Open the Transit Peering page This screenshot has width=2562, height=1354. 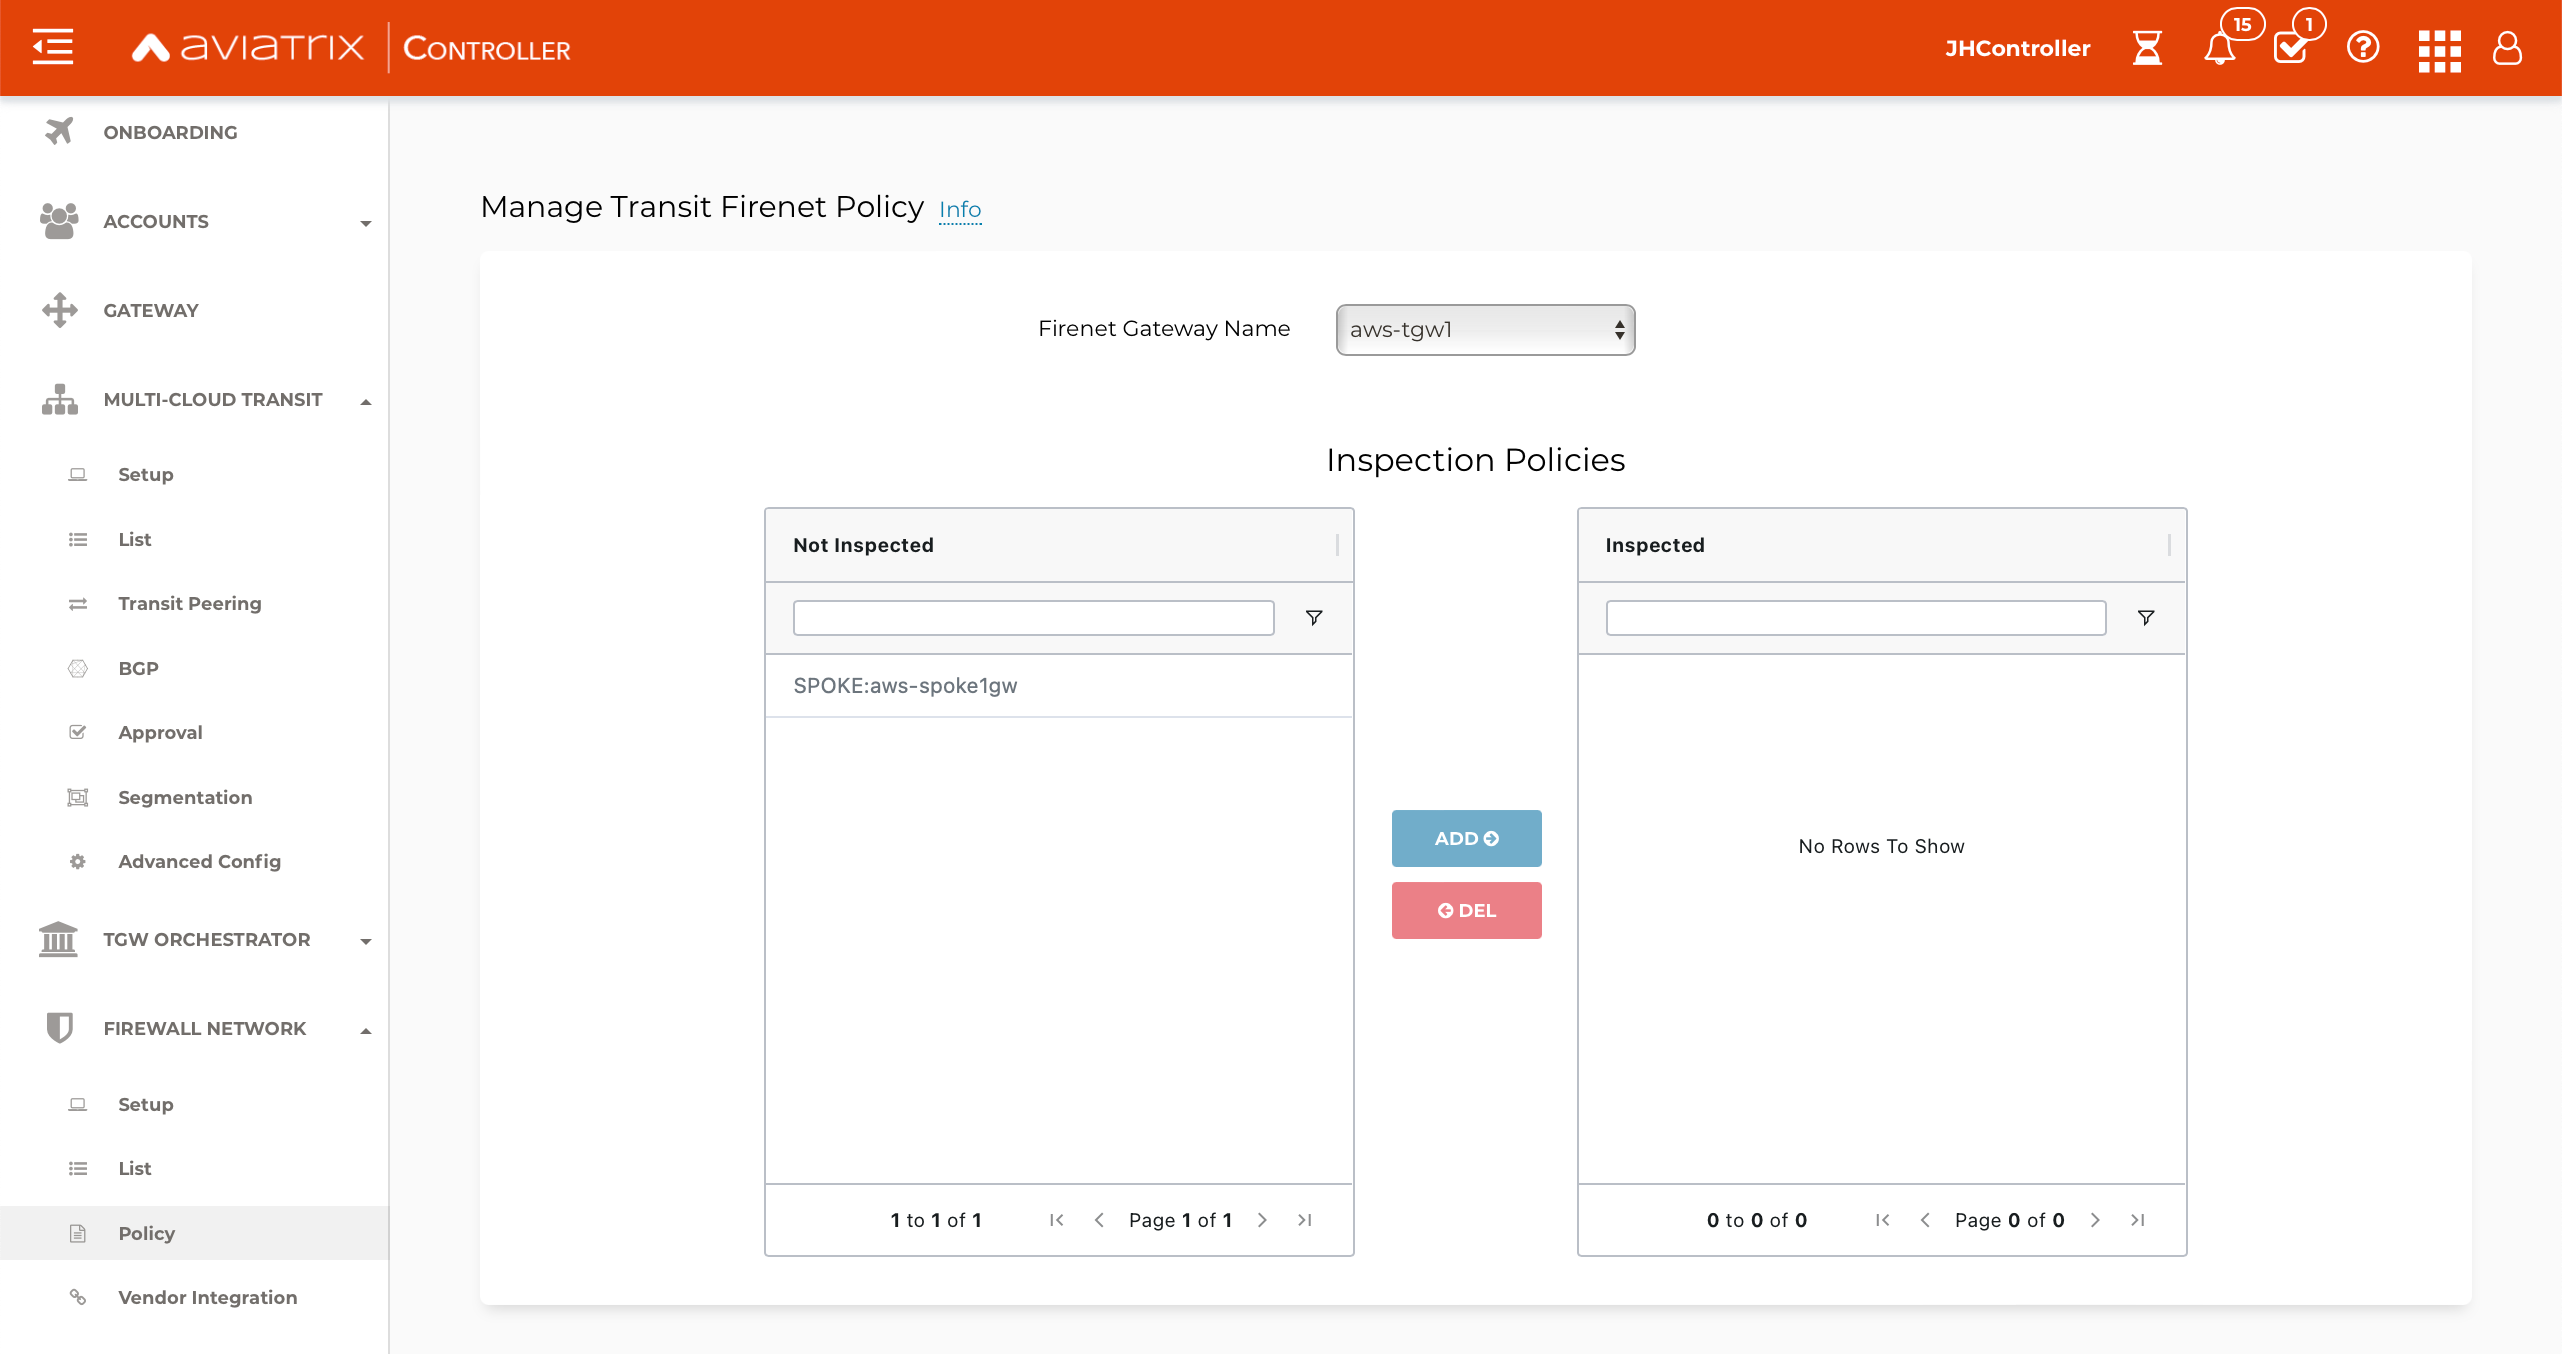coord(189,603)
